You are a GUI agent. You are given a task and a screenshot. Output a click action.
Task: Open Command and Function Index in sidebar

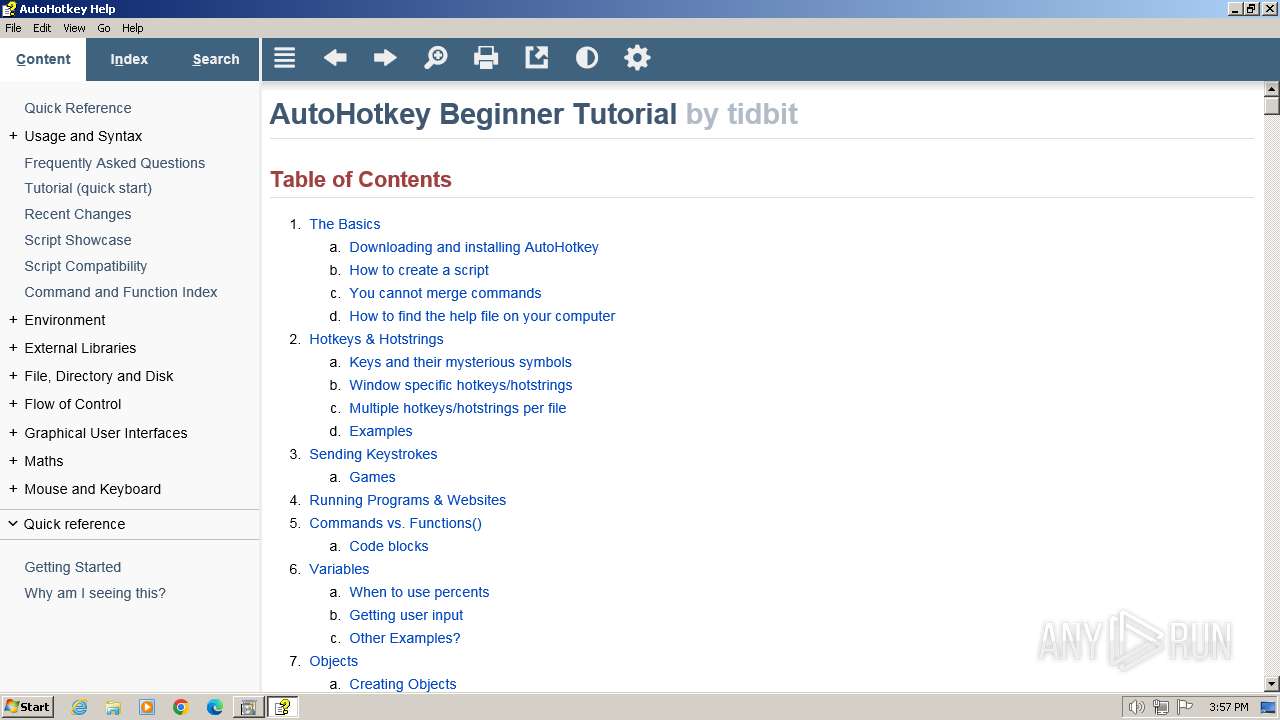click(121, 292)
